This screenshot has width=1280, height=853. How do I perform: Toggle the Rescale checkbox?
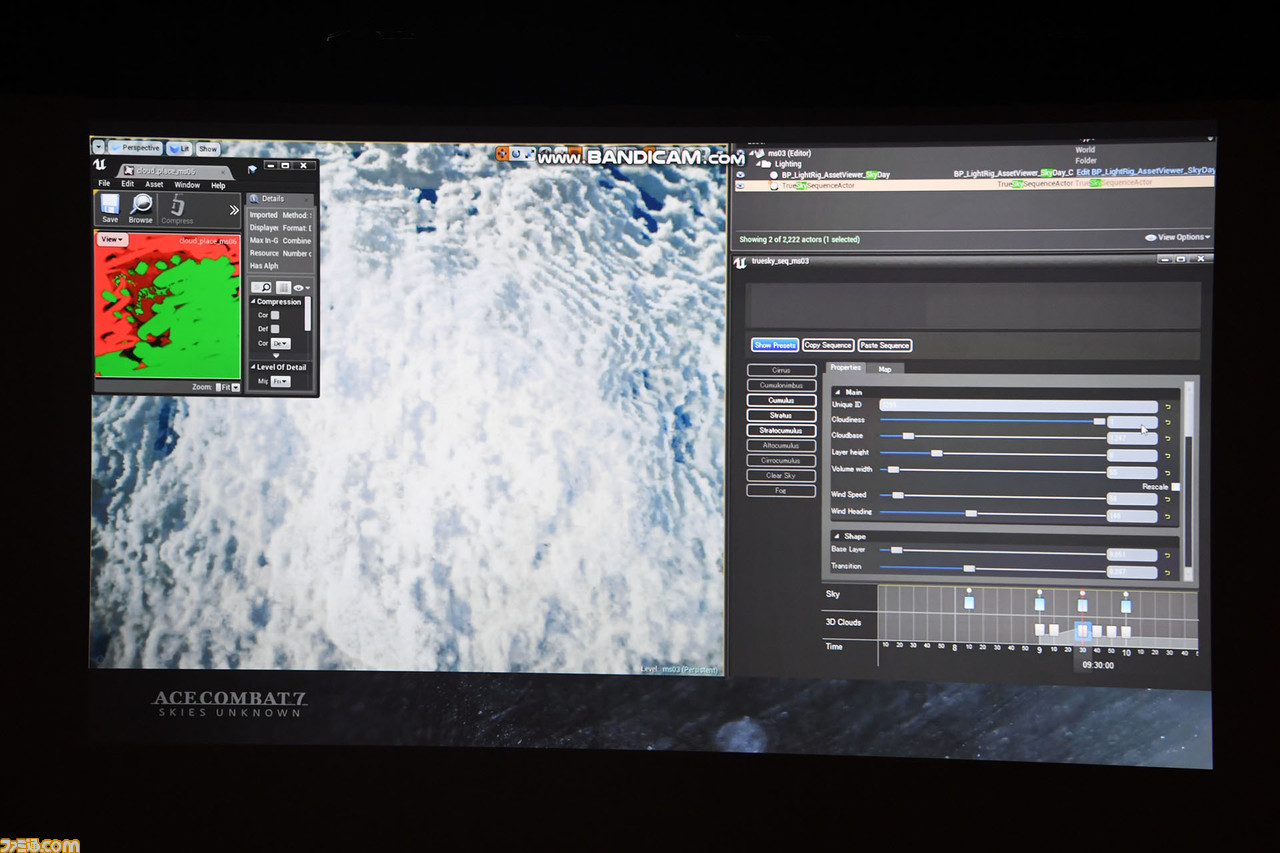tap(1176, 486)
